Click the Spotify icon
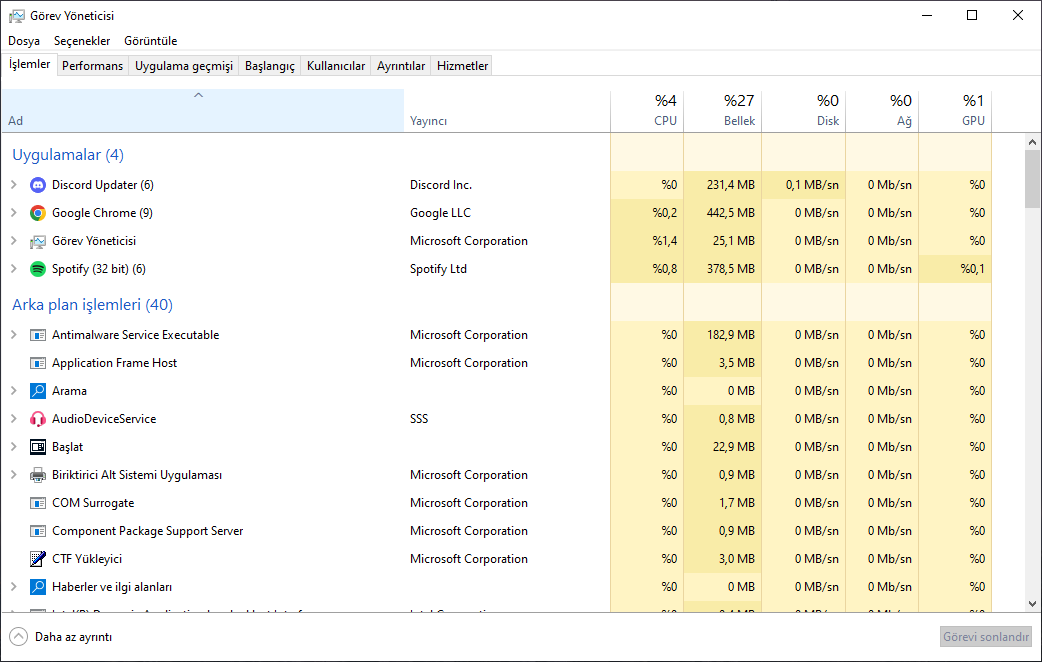The image size is (1042, 662). pos(38,269)
